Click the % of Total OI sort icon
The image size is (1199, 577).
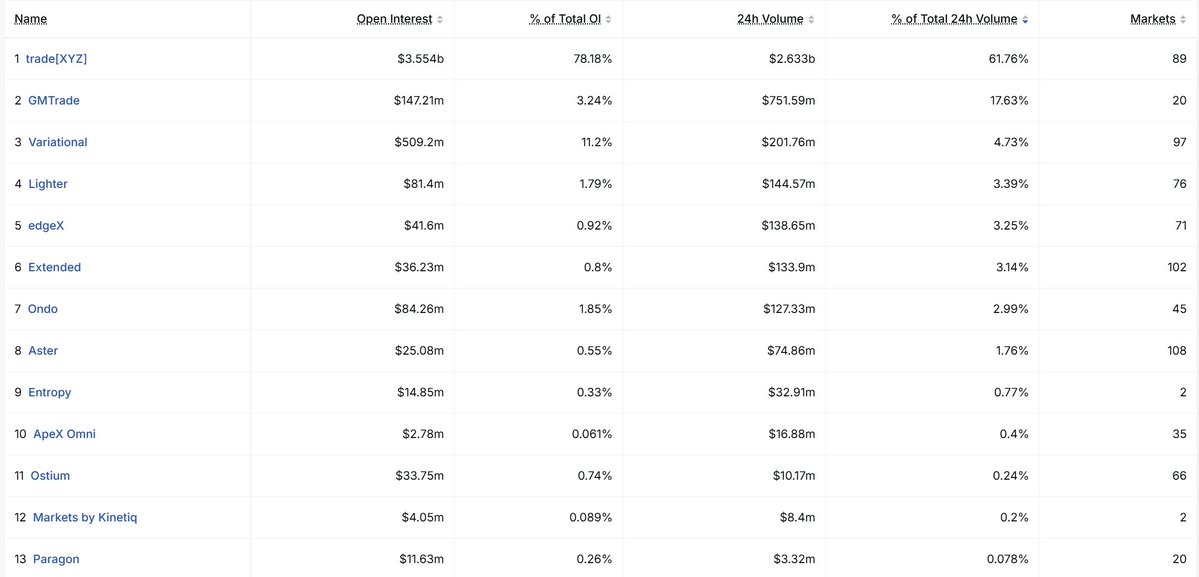pyautogui.click(x=609, y=19)
